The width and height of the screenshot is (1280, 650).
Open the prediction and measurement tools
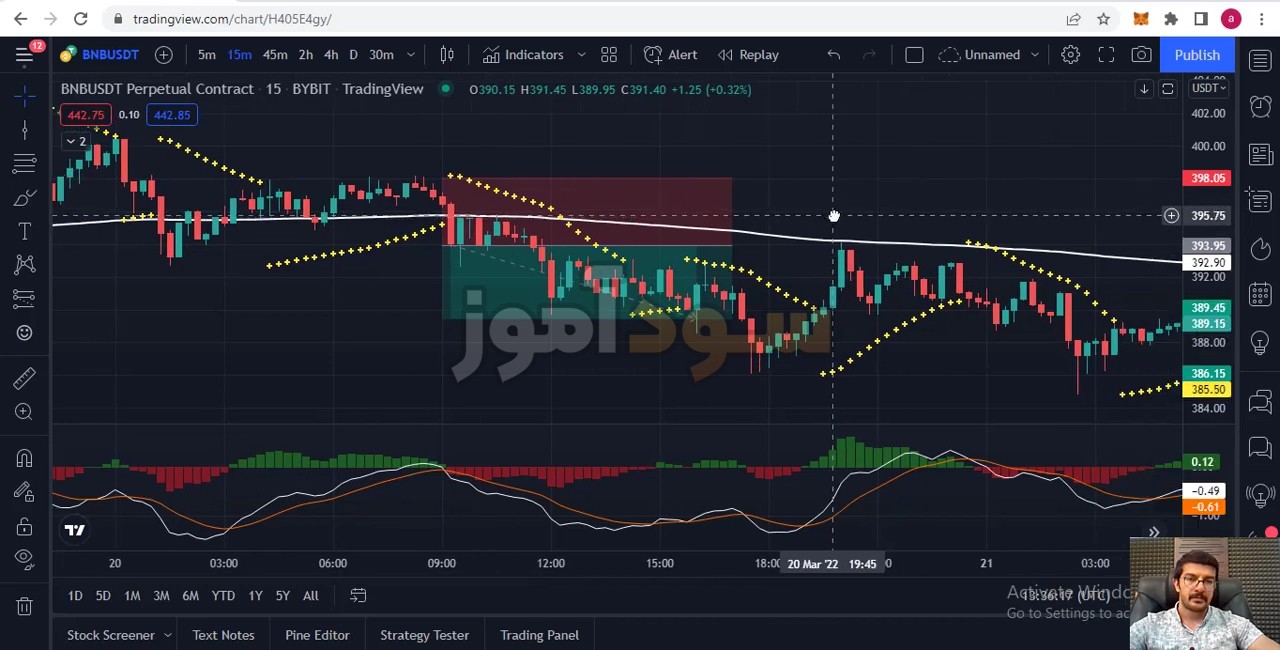coord(25,299)
